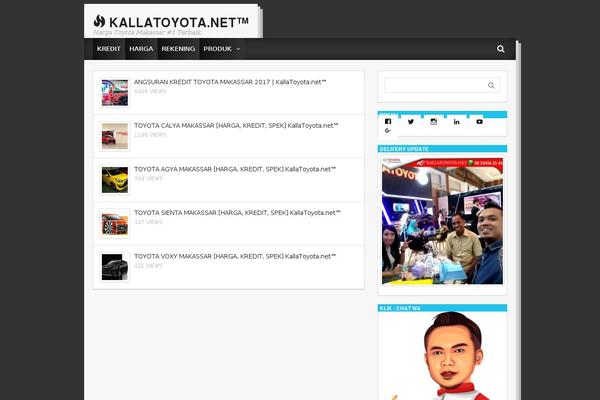The width and height of the screenshot is (600, 400).
Task: Expand the PRODUK dropdown chevron
Action: 238,49
